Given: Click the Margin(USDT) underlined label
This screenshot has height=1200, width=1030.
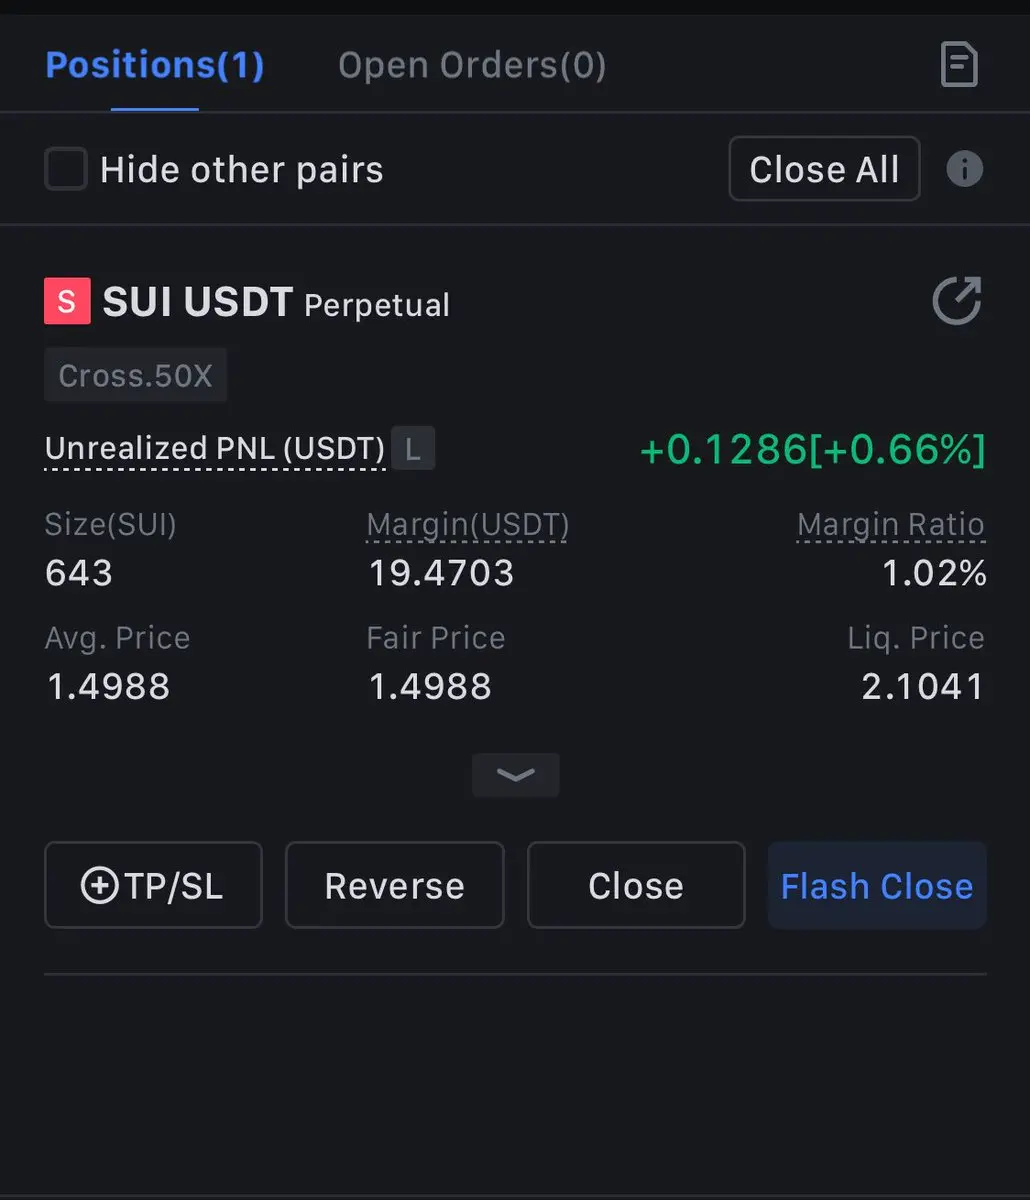Looking at the screenshot, I should click(468, 525).
